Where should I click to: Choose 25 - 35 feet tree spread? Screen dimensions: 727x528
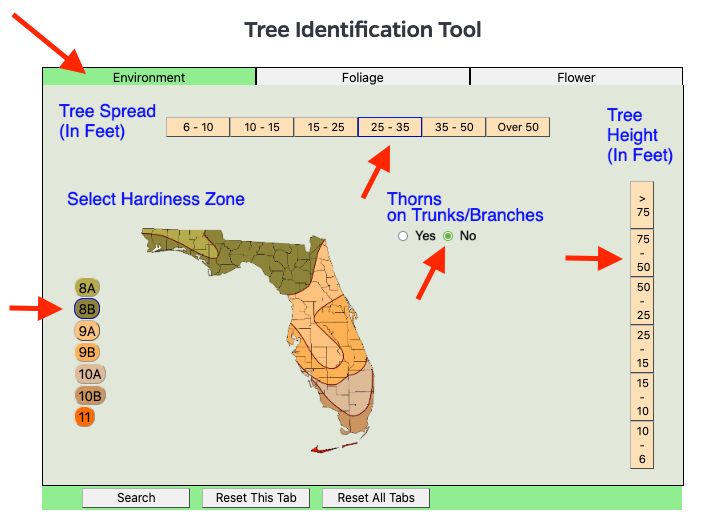(390, 127)
